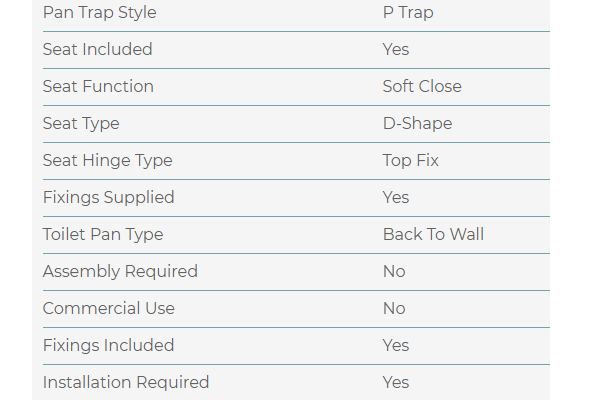Click the "Seat Included" row label
600x400 pixels.
97,49
